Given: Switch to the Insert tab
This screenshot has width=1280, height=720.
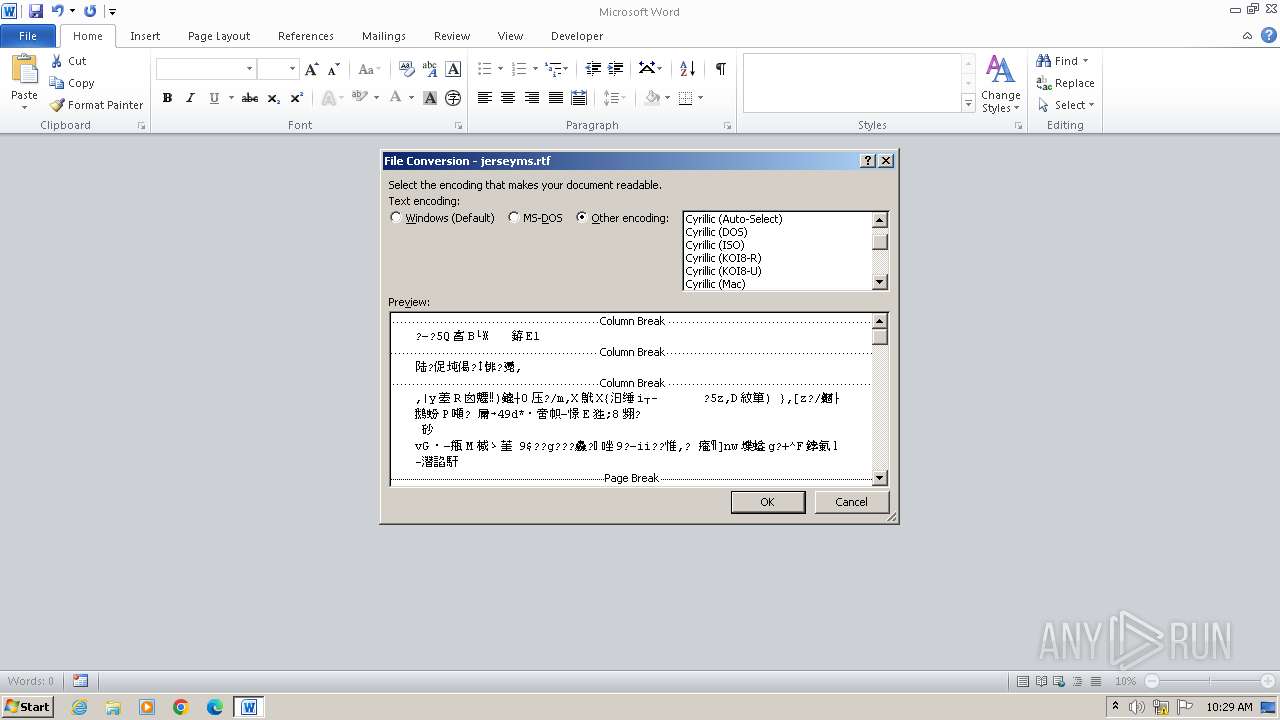Looking at the screenshot, I should coord(145,36).
